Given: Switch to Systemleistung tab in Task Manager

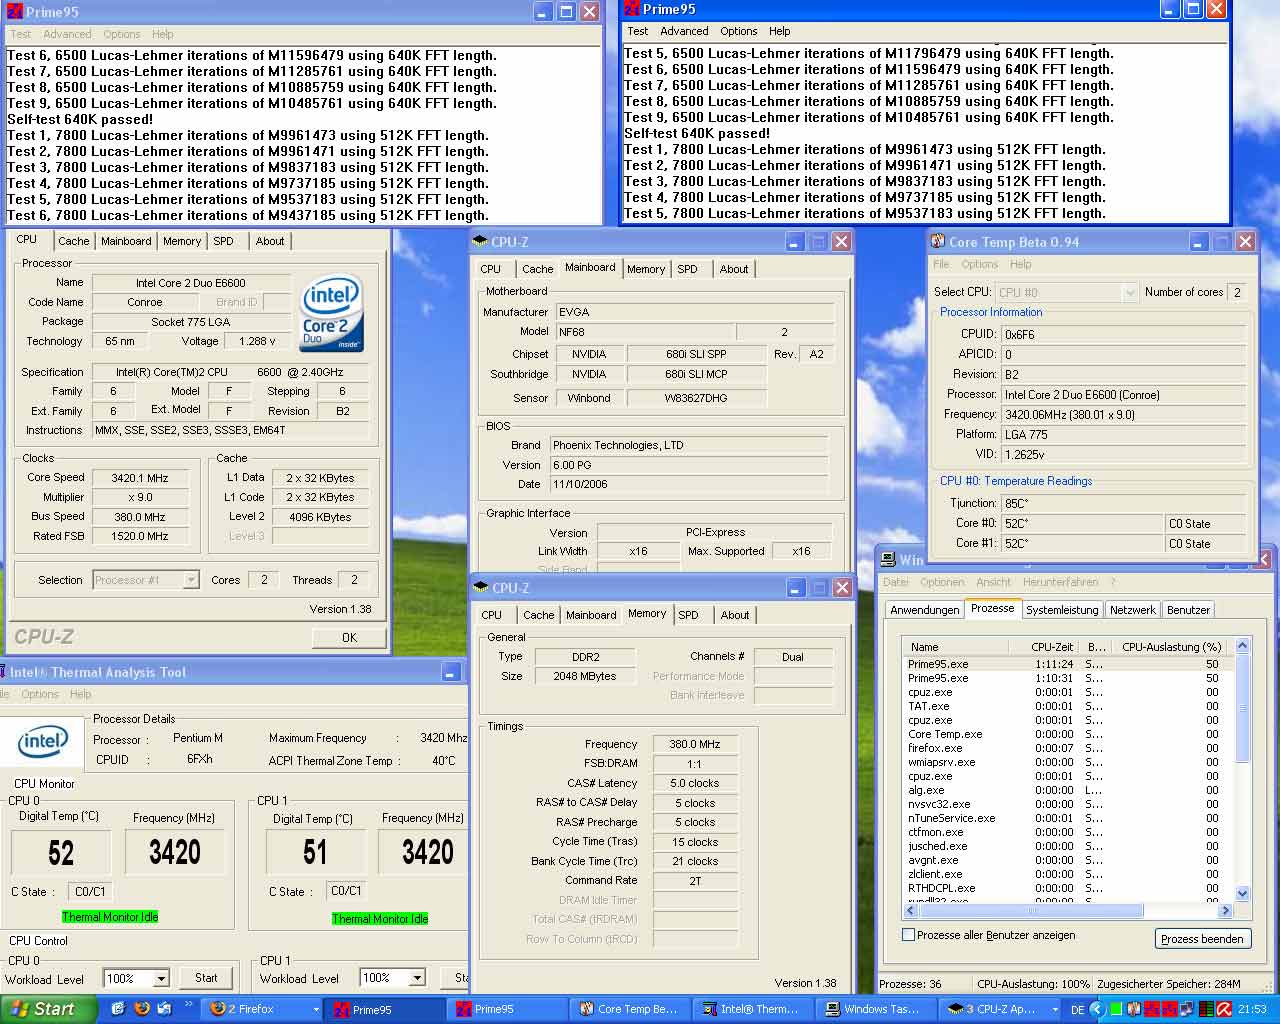Looking at the screenshot, I should tap(1062, 610).
